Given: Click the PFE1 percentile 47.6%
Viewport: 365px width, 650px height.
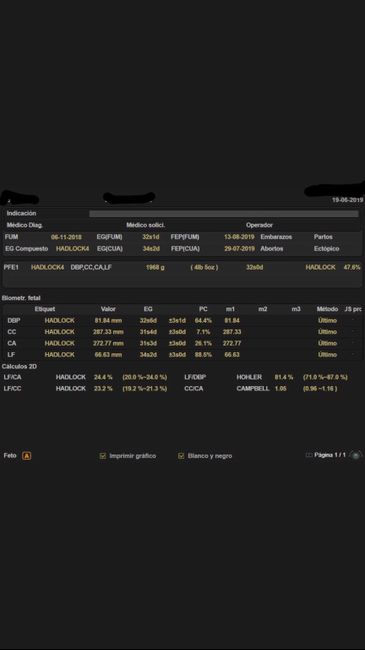Looking at the screenshot, I should pyautogui.click(x=352, y=267).
